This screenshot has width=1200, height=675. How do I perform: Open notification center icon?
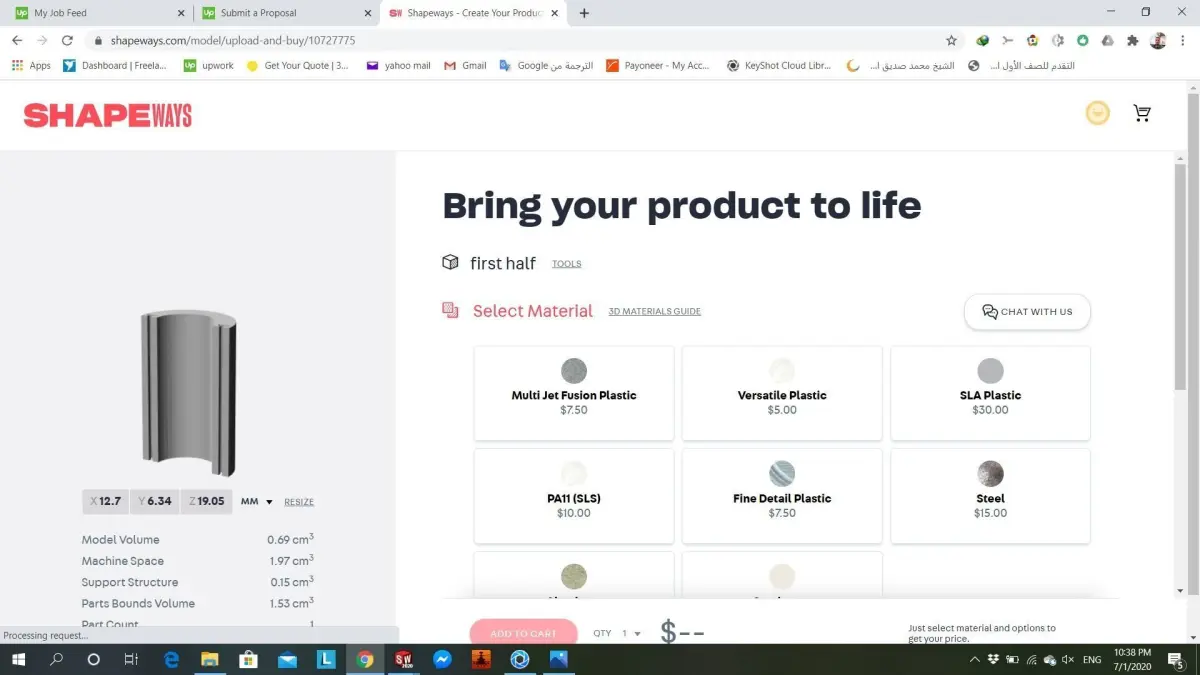(1176, 660)
